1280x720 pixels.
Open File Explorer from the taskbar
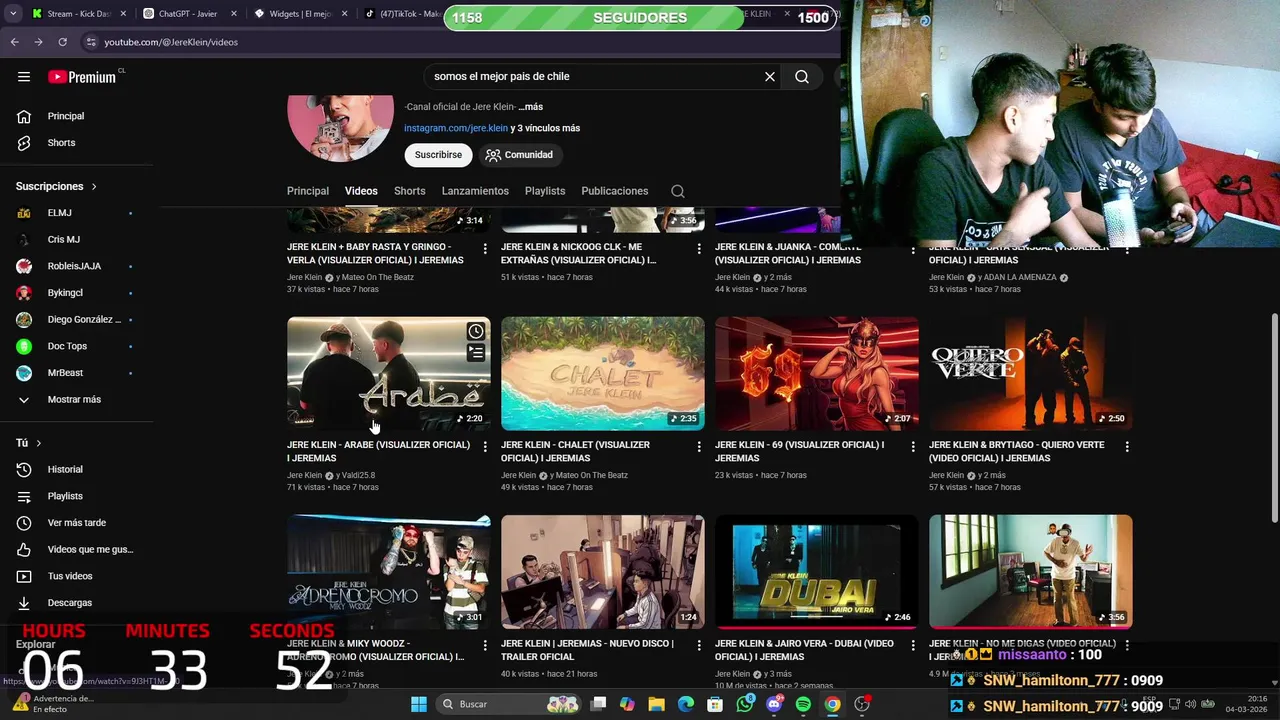coord(657,704)
